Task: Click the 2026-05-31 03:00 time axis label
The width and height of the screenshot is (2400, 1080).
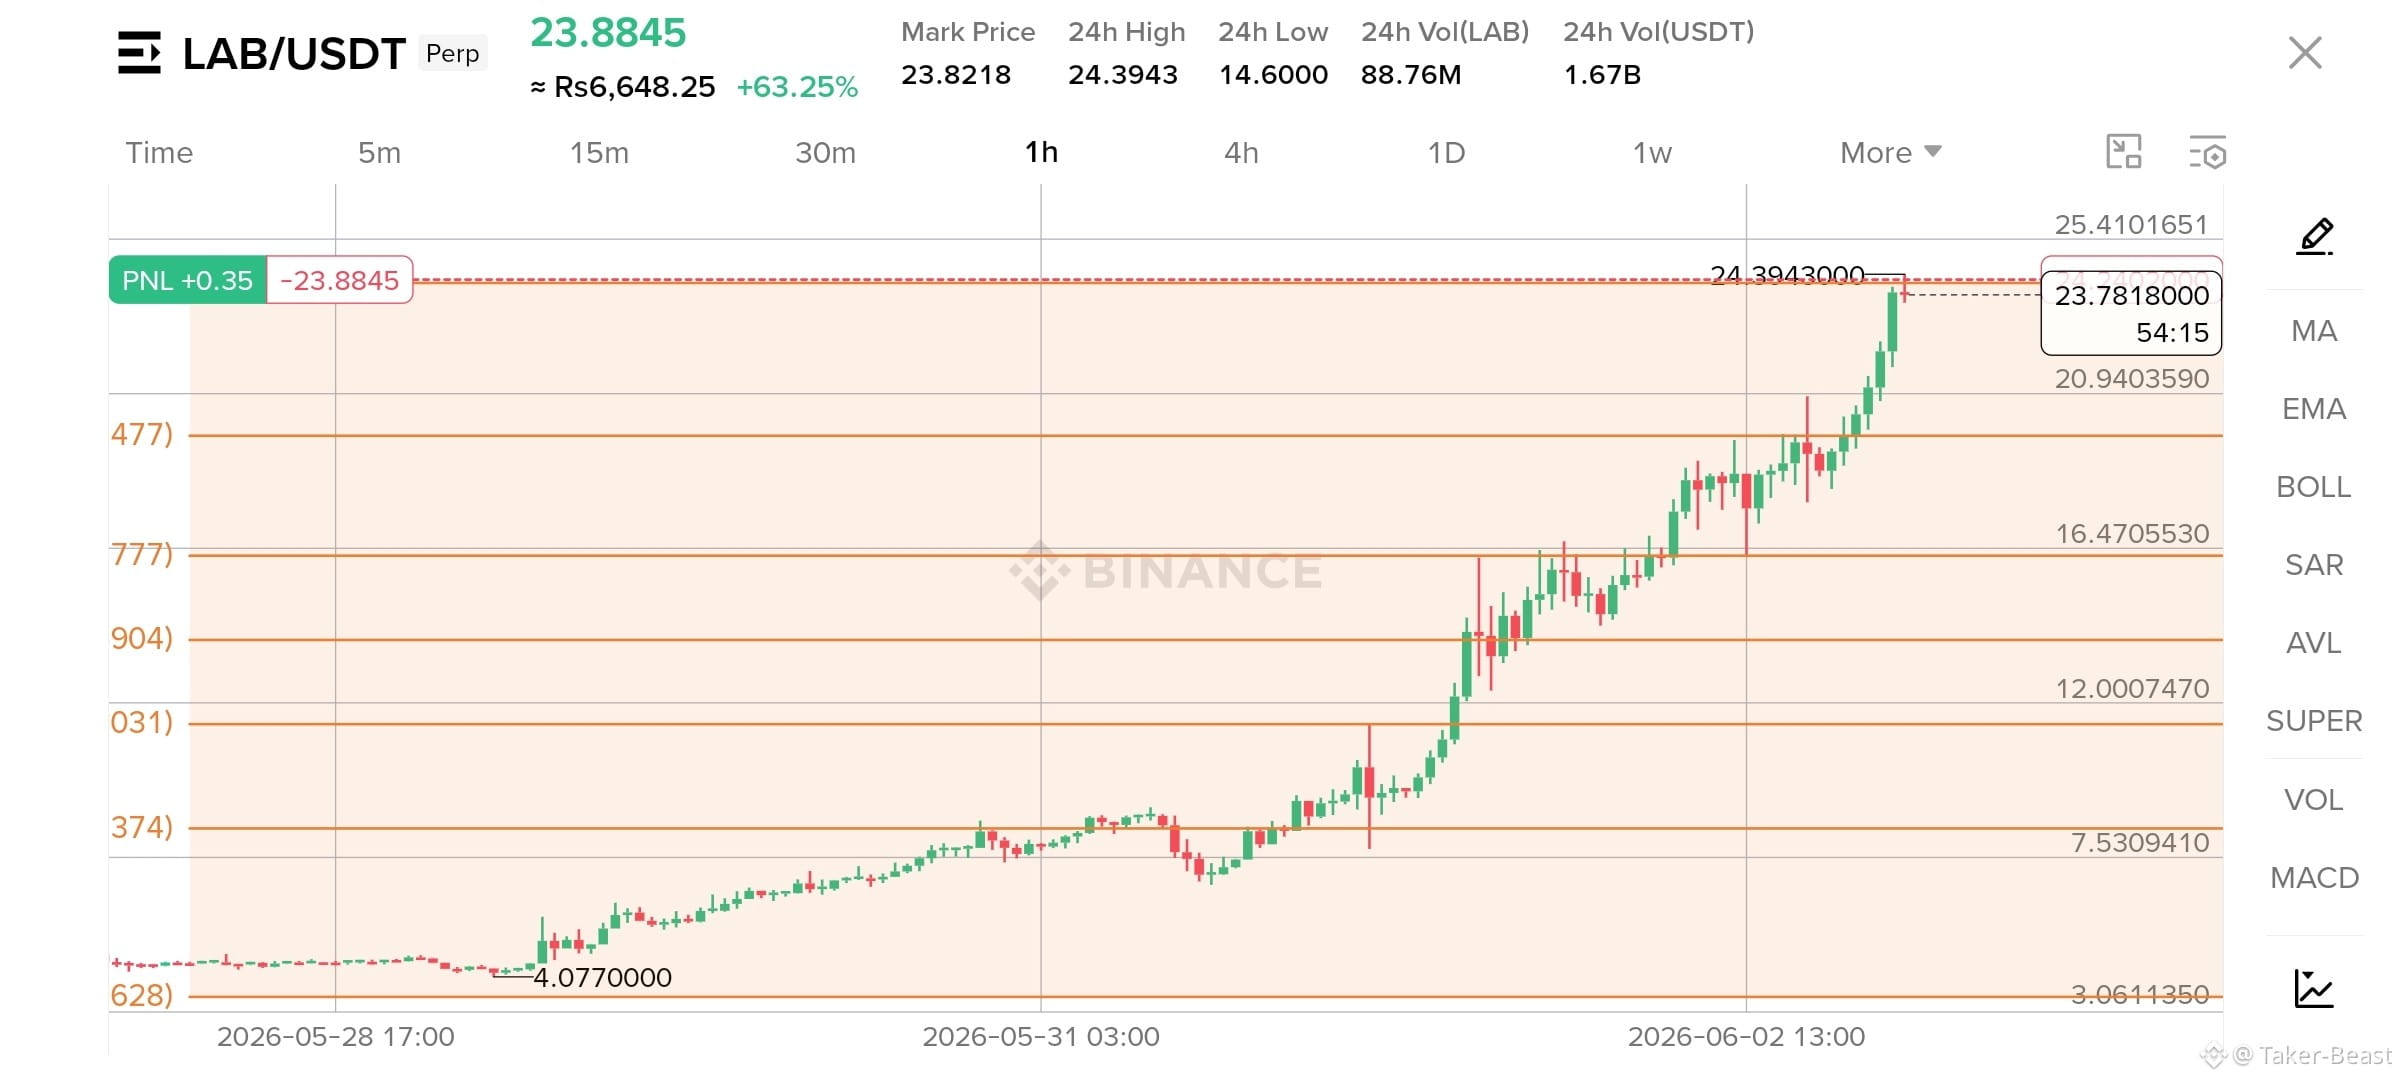Action: (1041, 1036)
